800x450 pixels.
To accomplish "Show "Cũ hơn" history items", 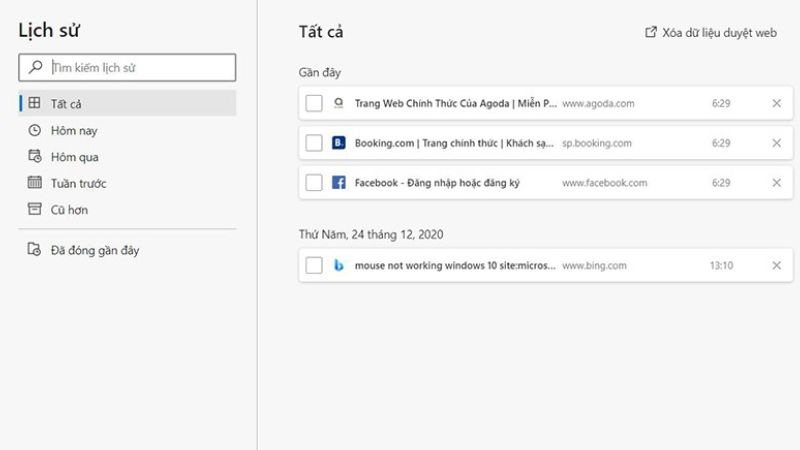I will (x=69, y=210).
